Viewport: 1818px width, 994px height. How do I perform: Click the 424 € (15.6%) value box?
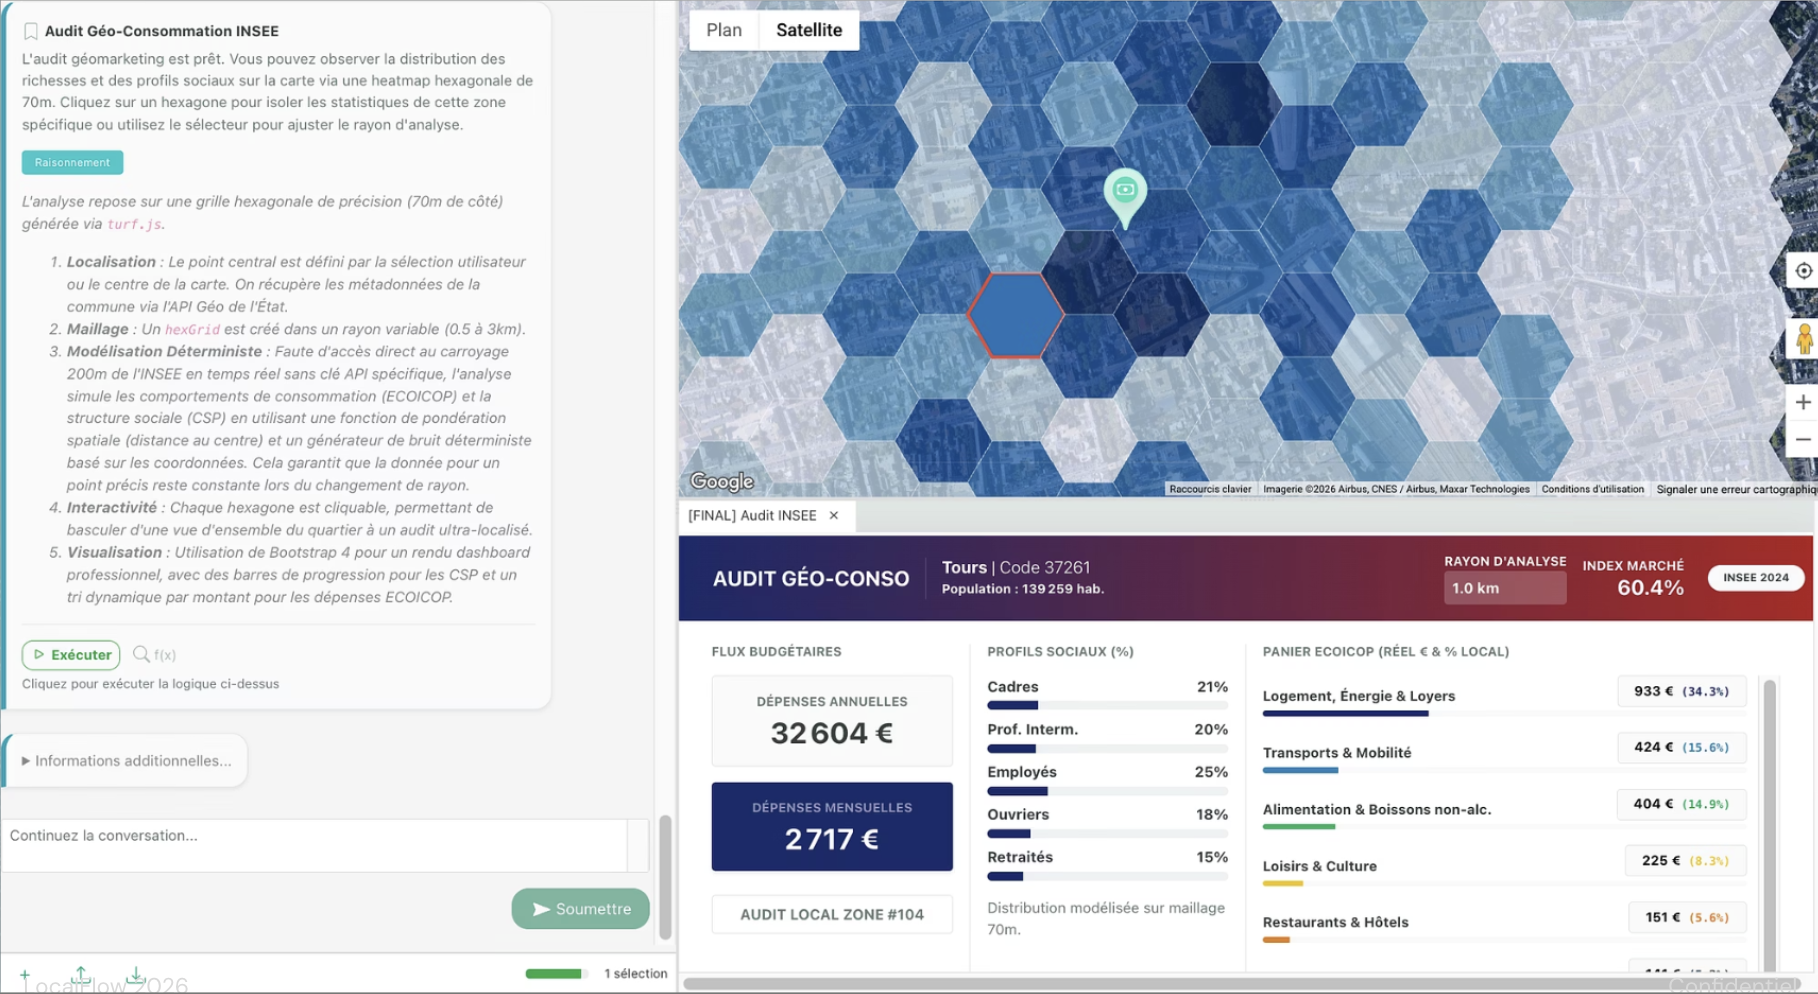click(1682, 747)
